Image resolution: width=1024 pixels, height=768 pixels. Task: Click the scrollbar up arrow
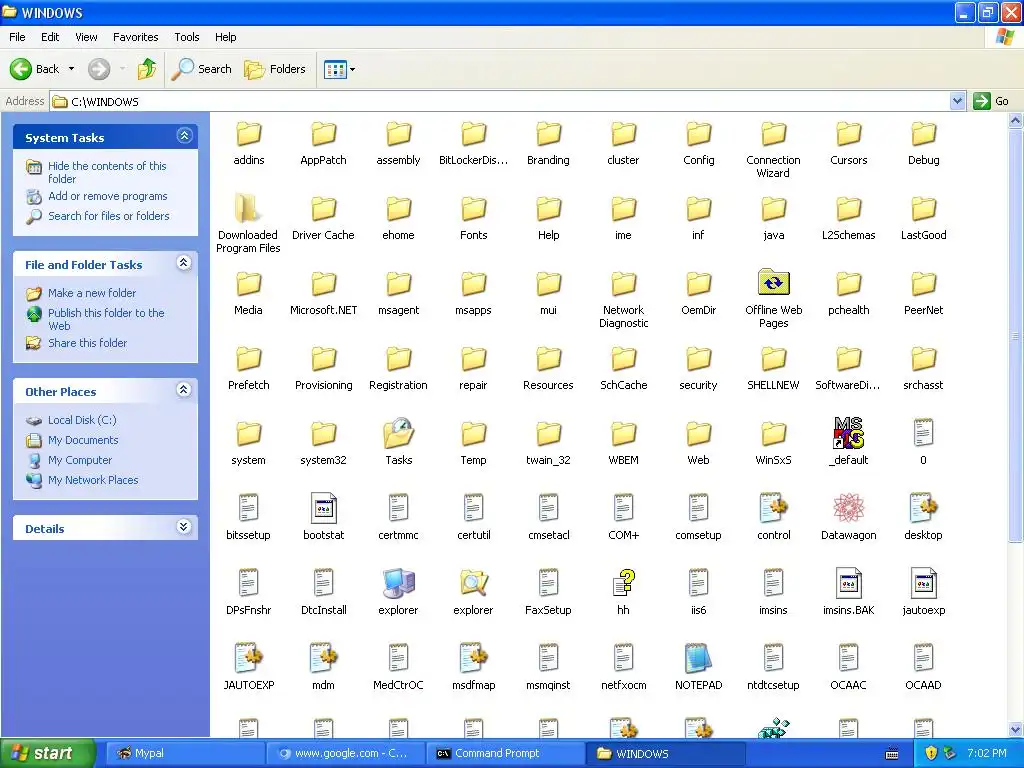point(1016,120)
